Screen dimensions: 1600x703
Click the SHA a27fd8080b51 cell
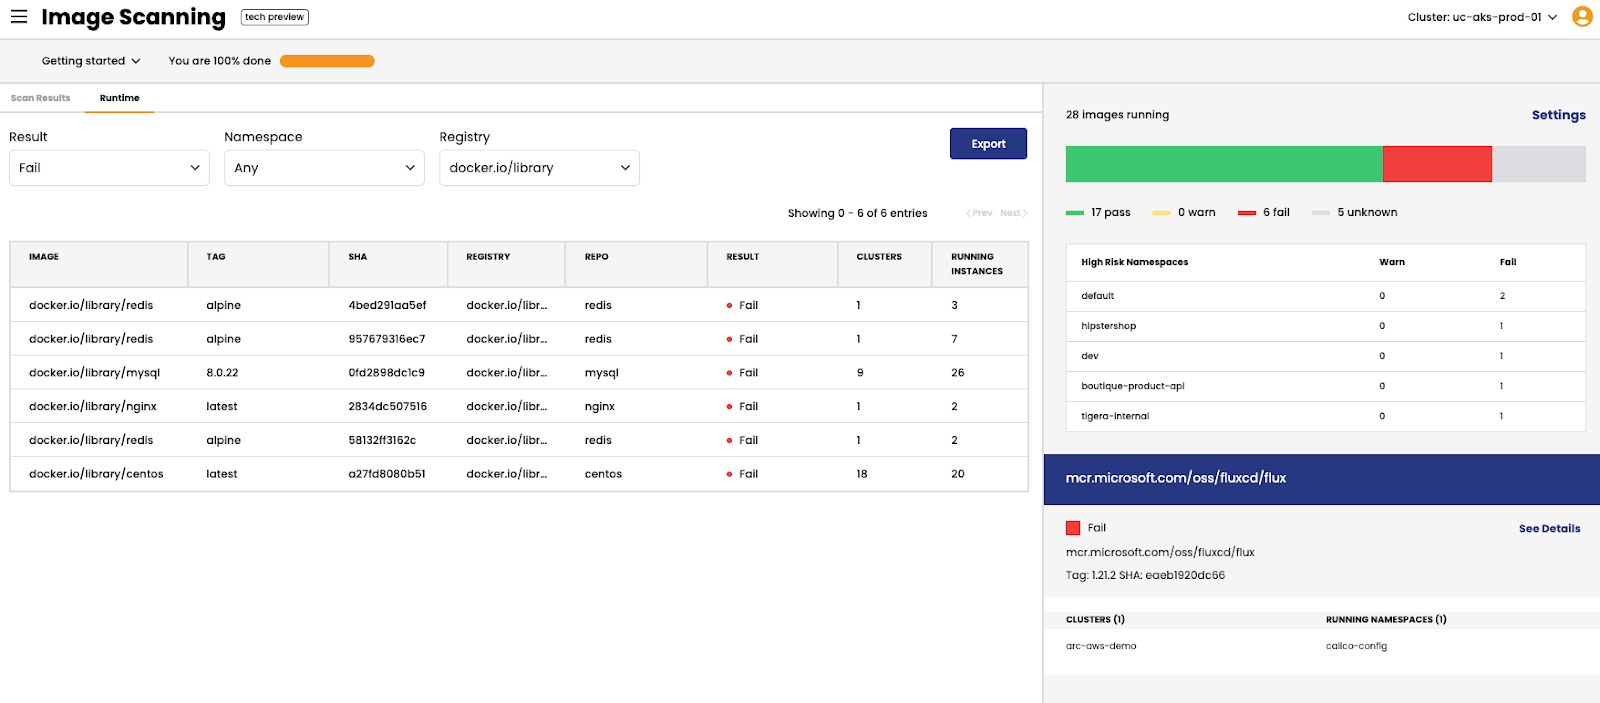(387, 474)
